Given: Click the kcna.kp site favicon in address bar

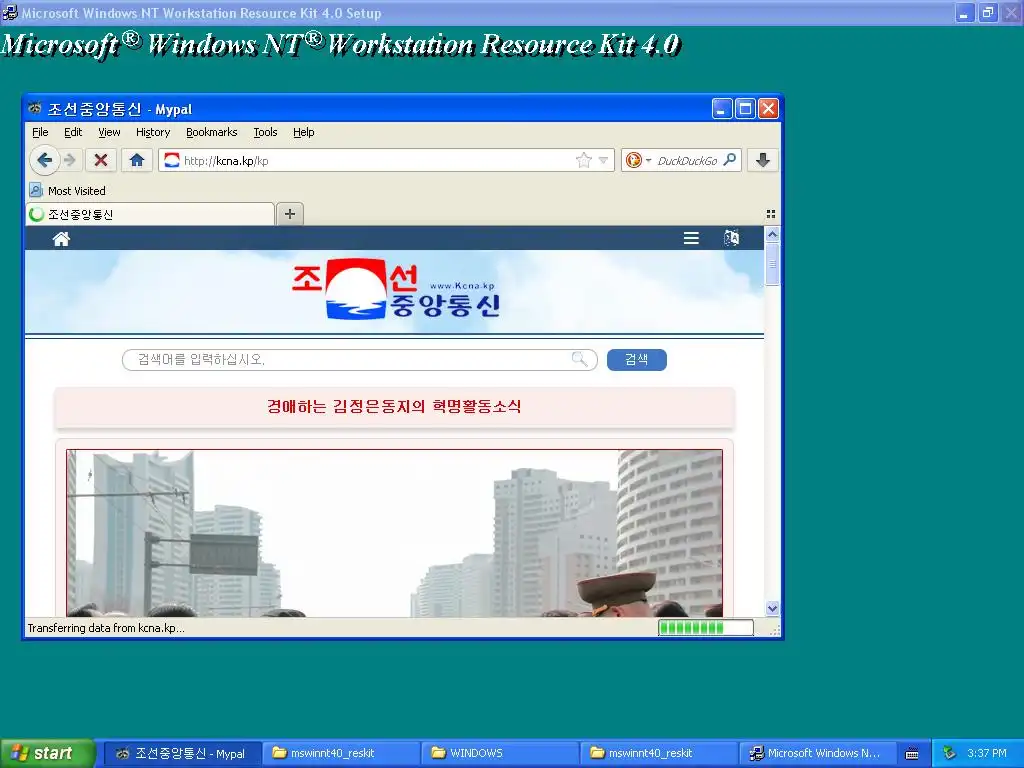Looking at the screenshot, I should 171,160.
